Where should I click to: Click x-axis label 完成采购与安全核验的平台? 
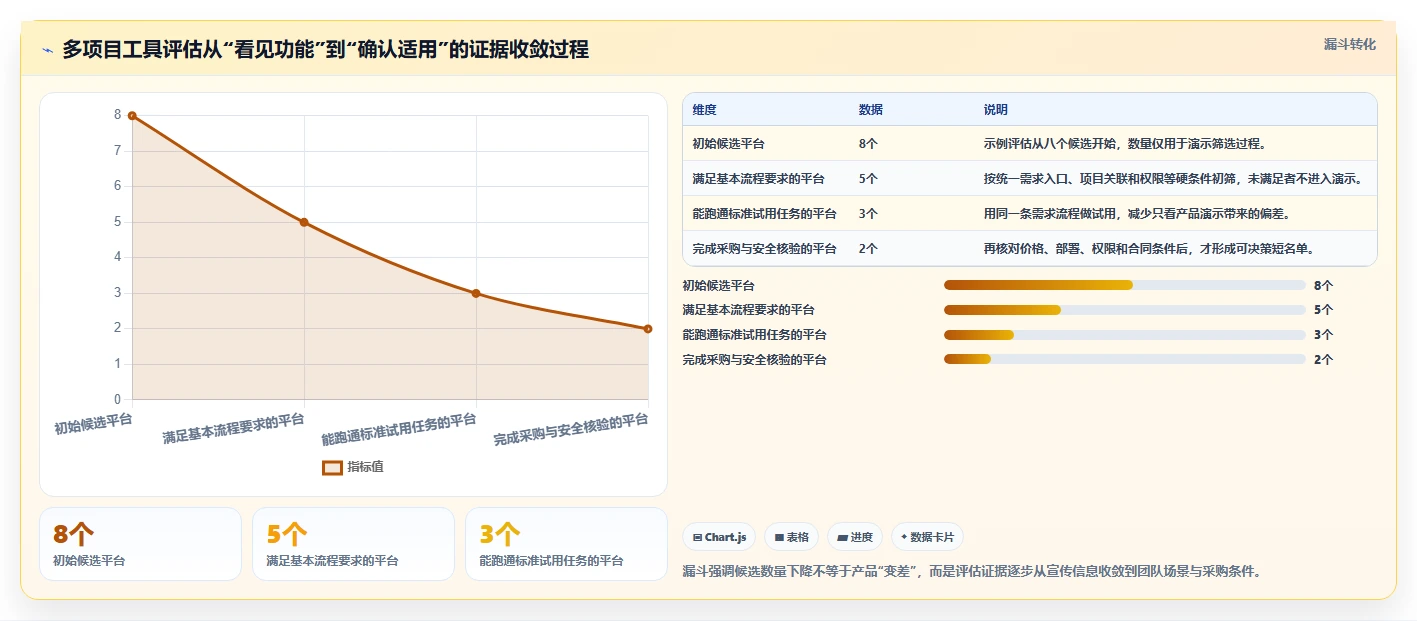point(571,429)
